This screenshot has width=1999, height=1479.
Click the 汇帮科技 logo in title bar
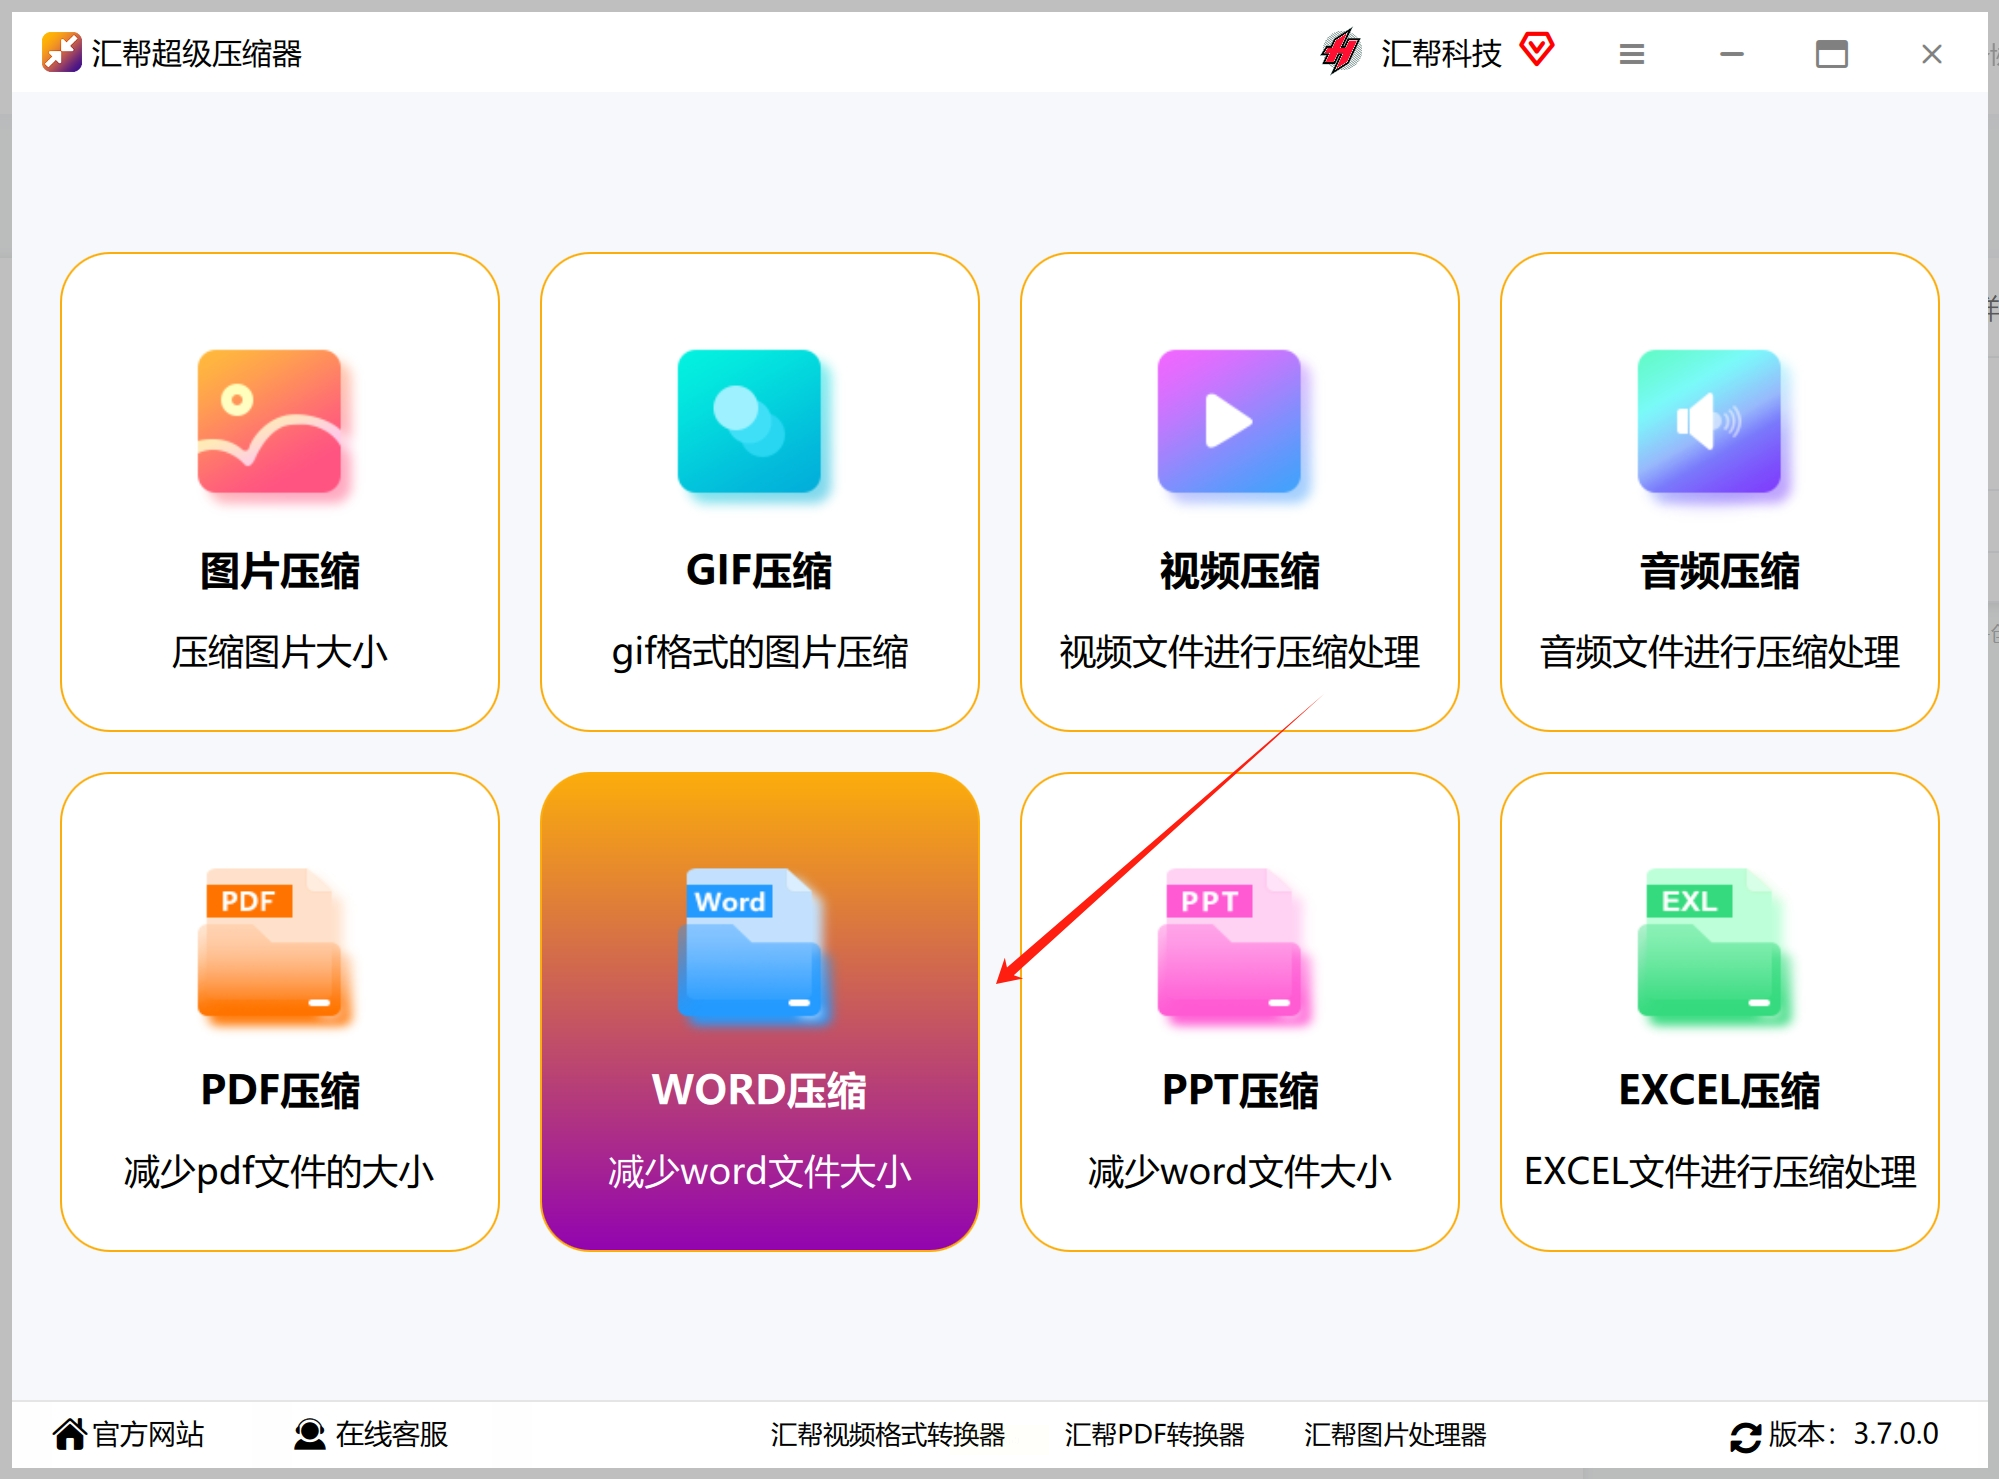click(1342, 52)
